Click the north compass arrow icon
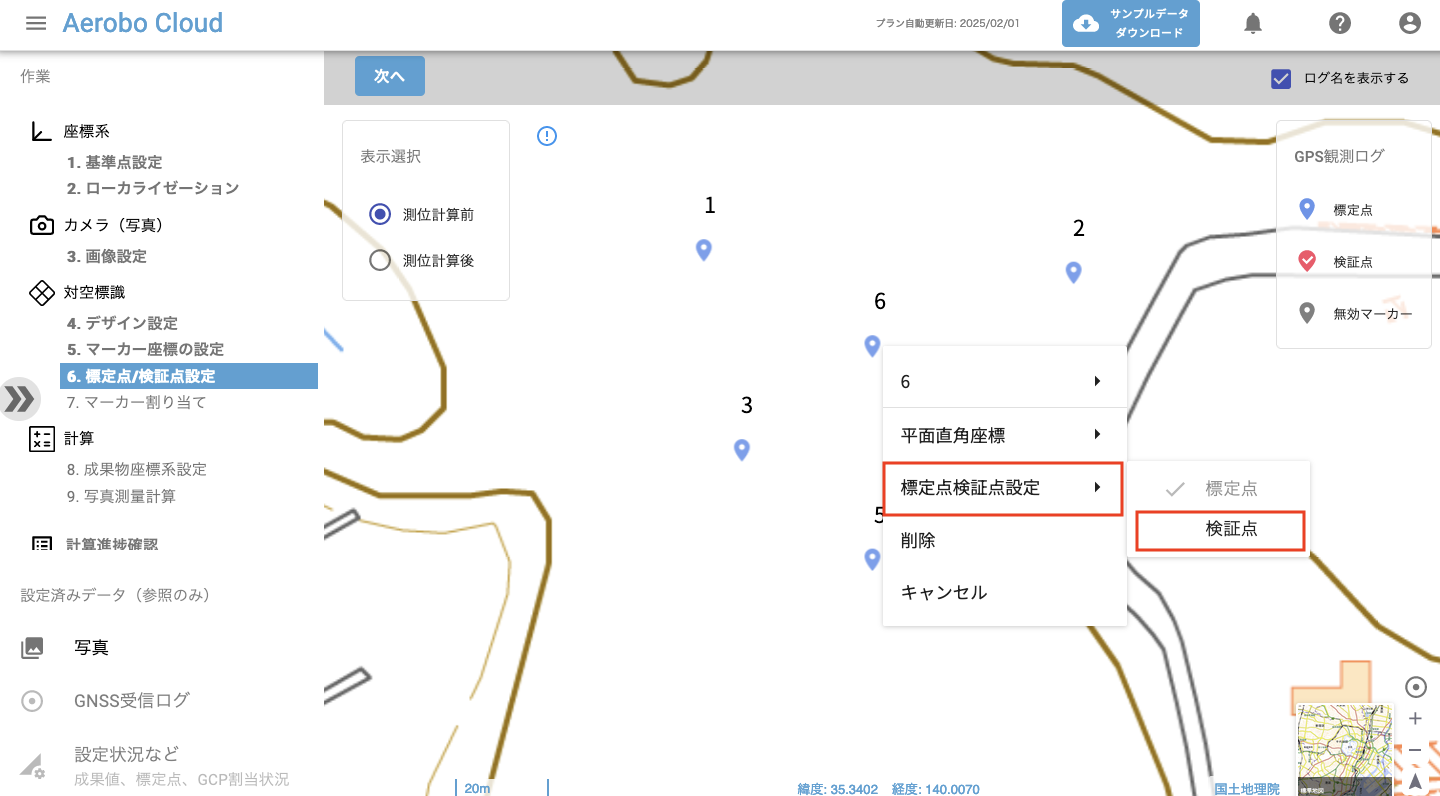 click(x=1415, y=781)
